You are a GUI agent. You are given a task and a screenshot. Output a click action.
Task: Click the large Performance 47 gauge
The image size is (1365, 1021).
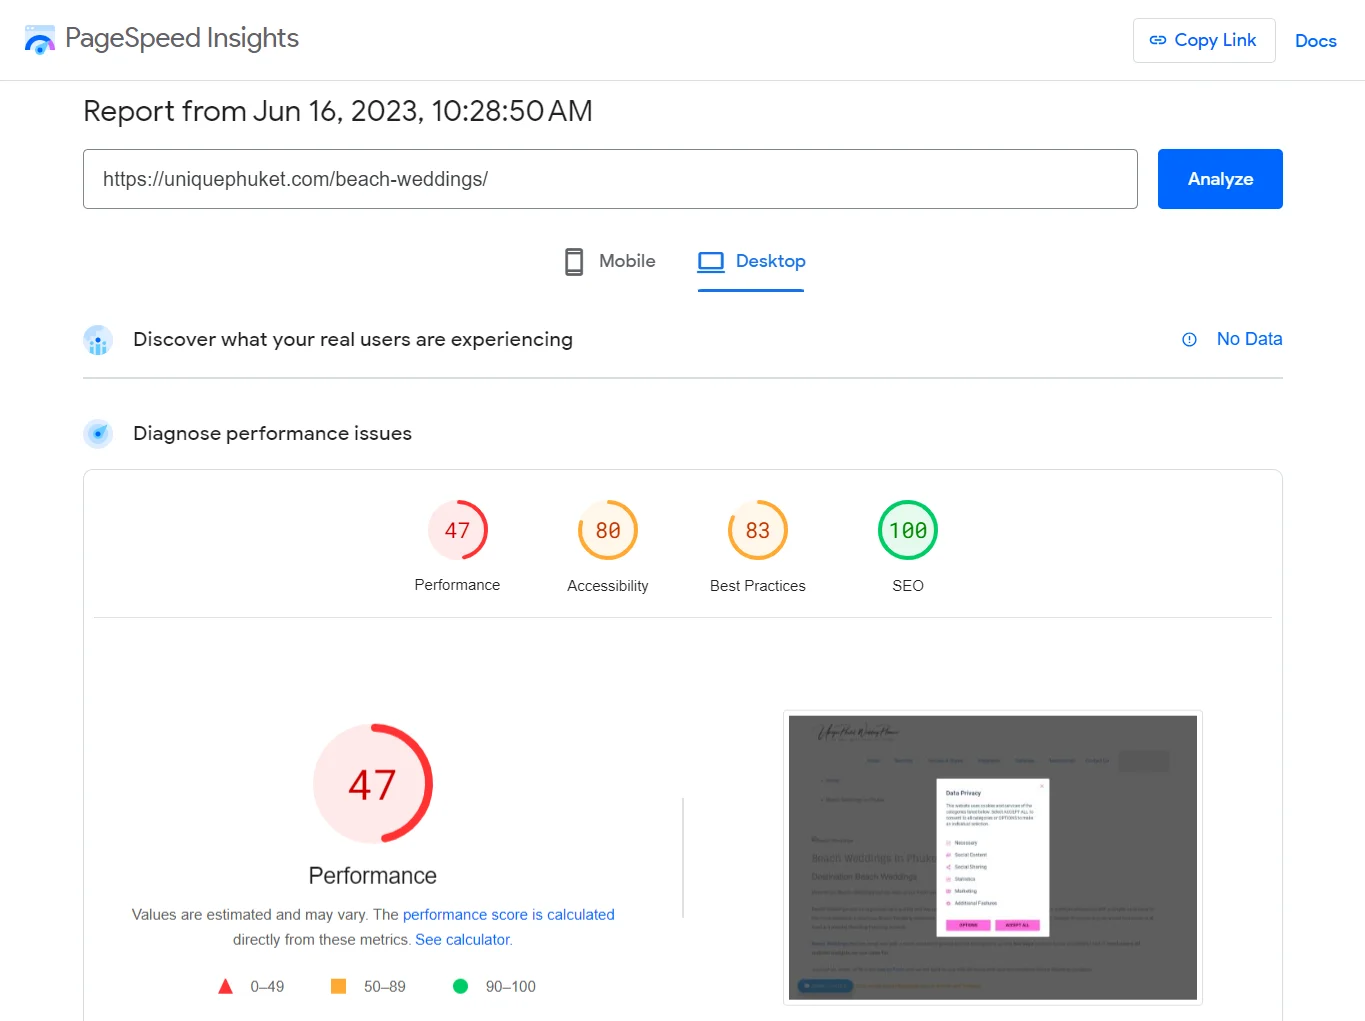click(x=373, y=784)
